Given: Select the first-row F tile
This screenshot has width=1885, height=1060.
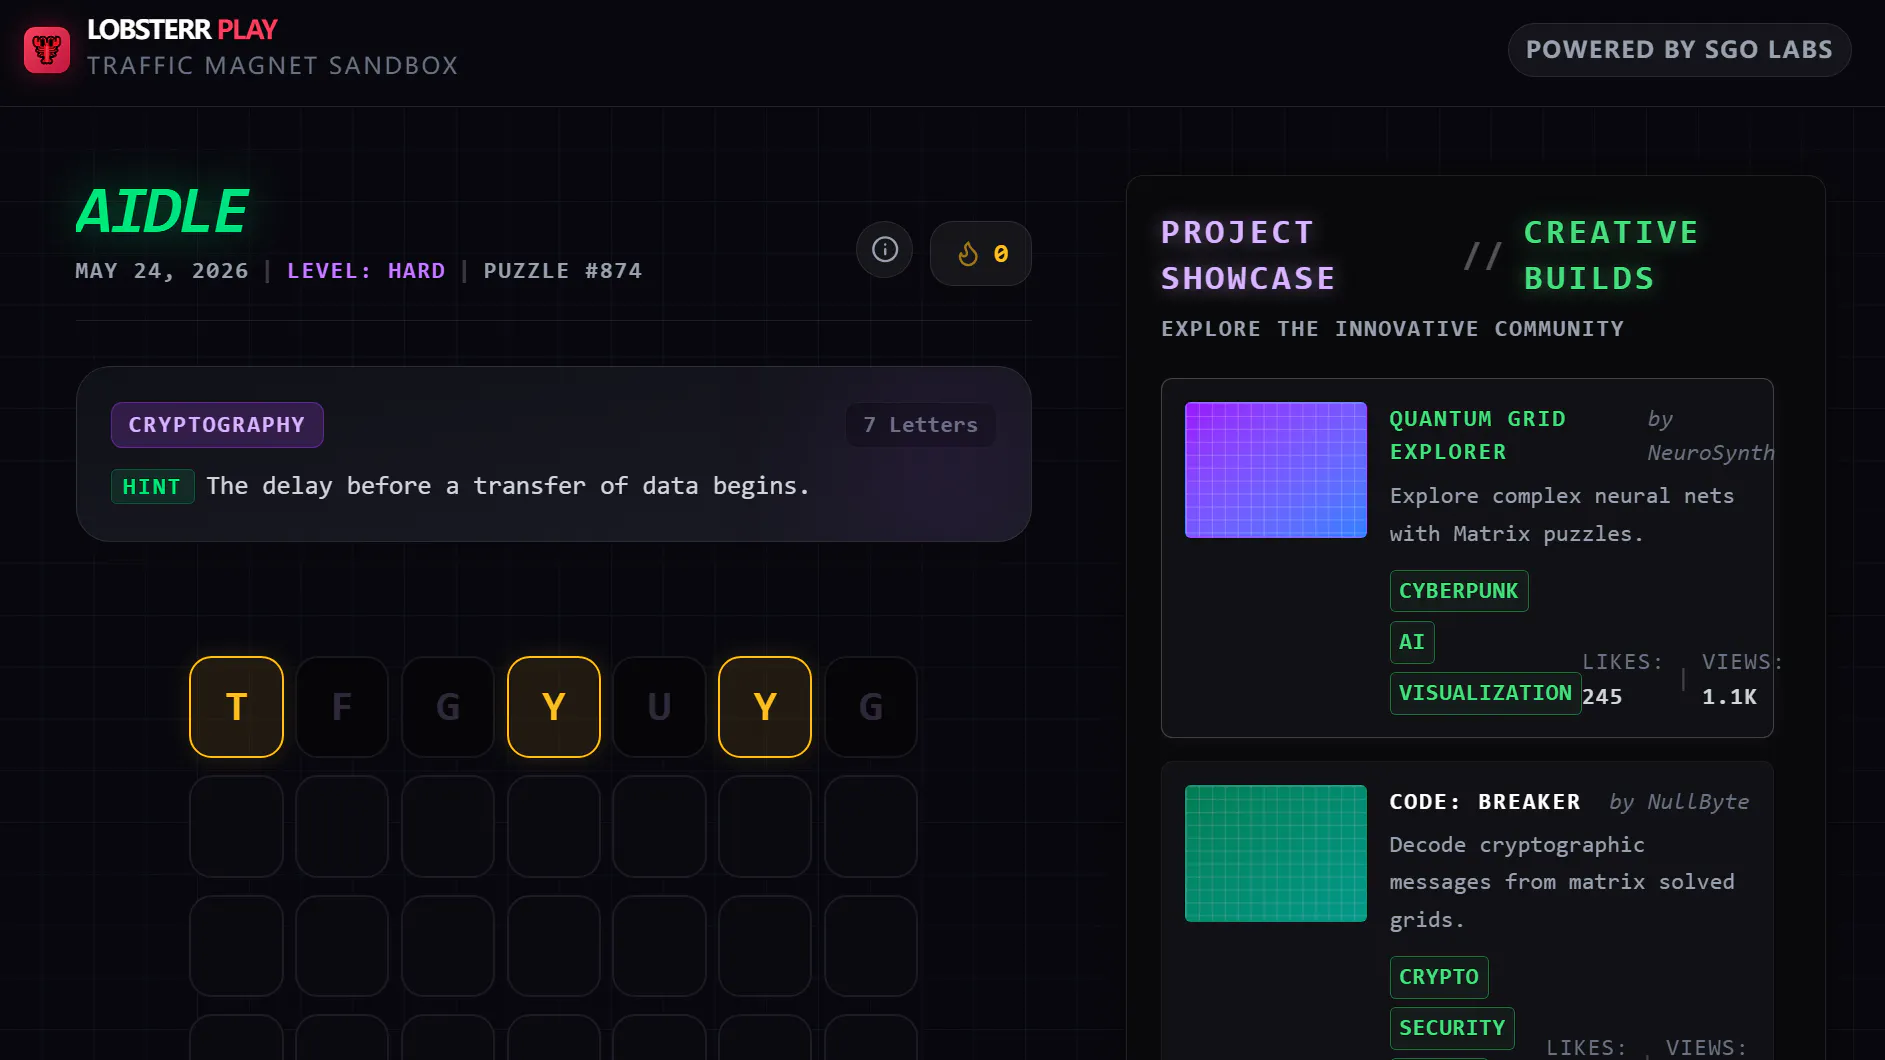Looking at the screenshot, I should coord(342,707).
